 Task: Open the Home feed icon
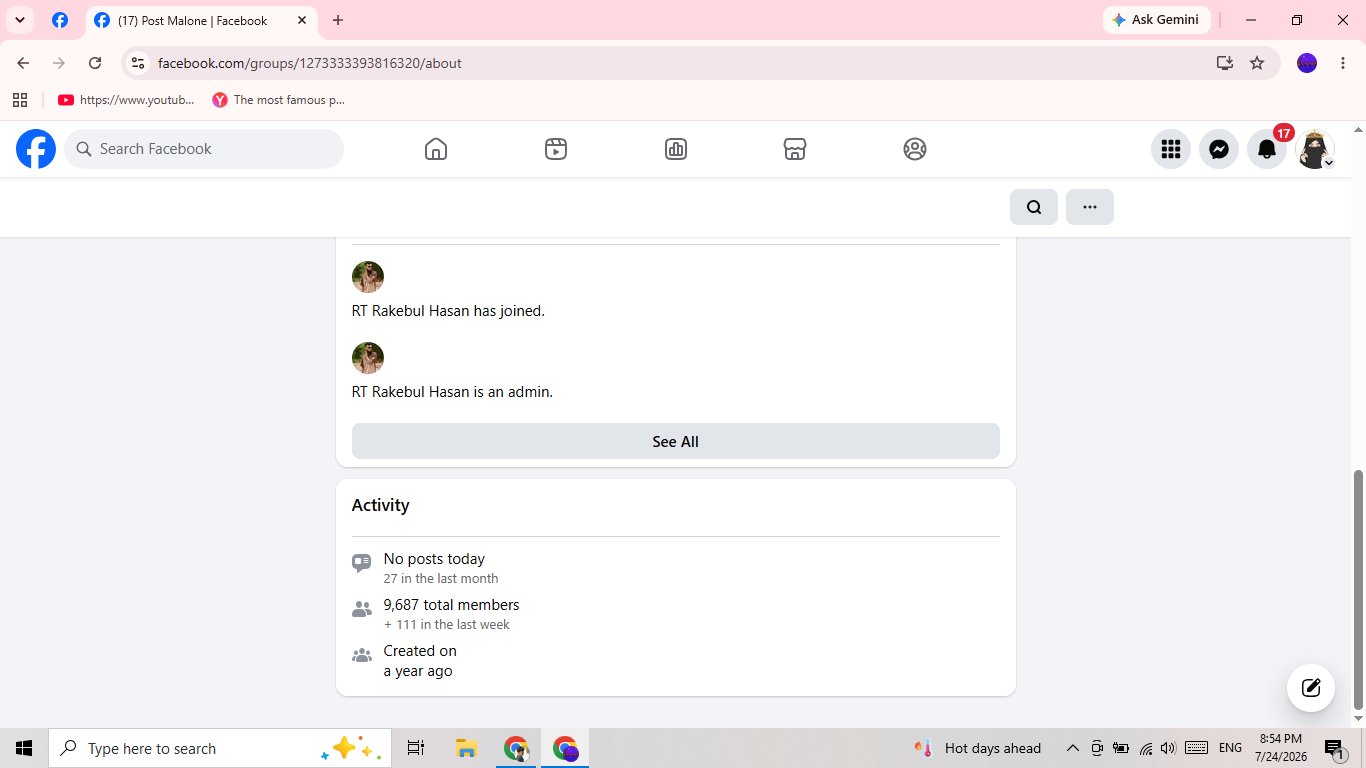pyautogui.click(x=436, y=149)
